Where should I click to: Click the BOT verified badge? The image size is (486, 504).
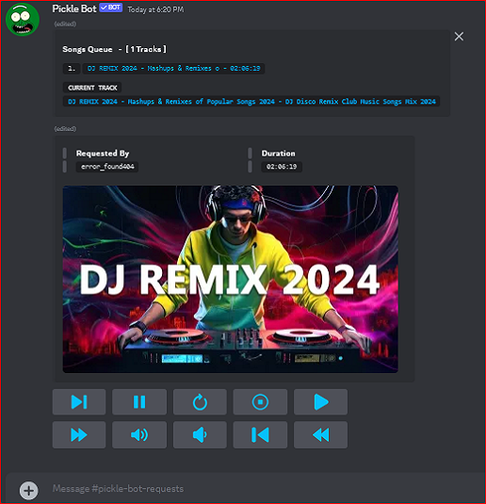[x=111, y=8]
